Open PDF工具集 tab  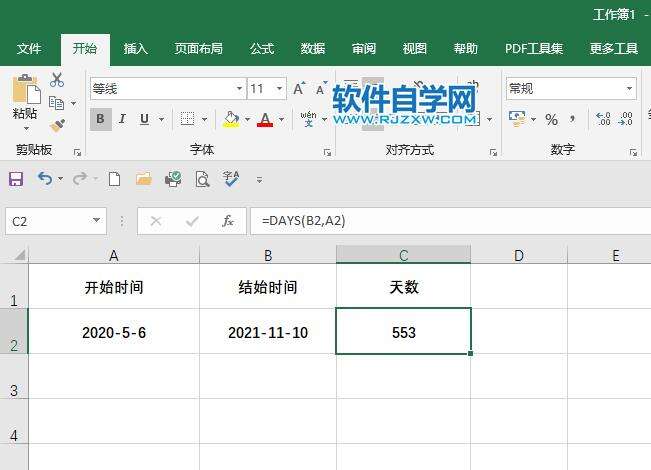534,49
